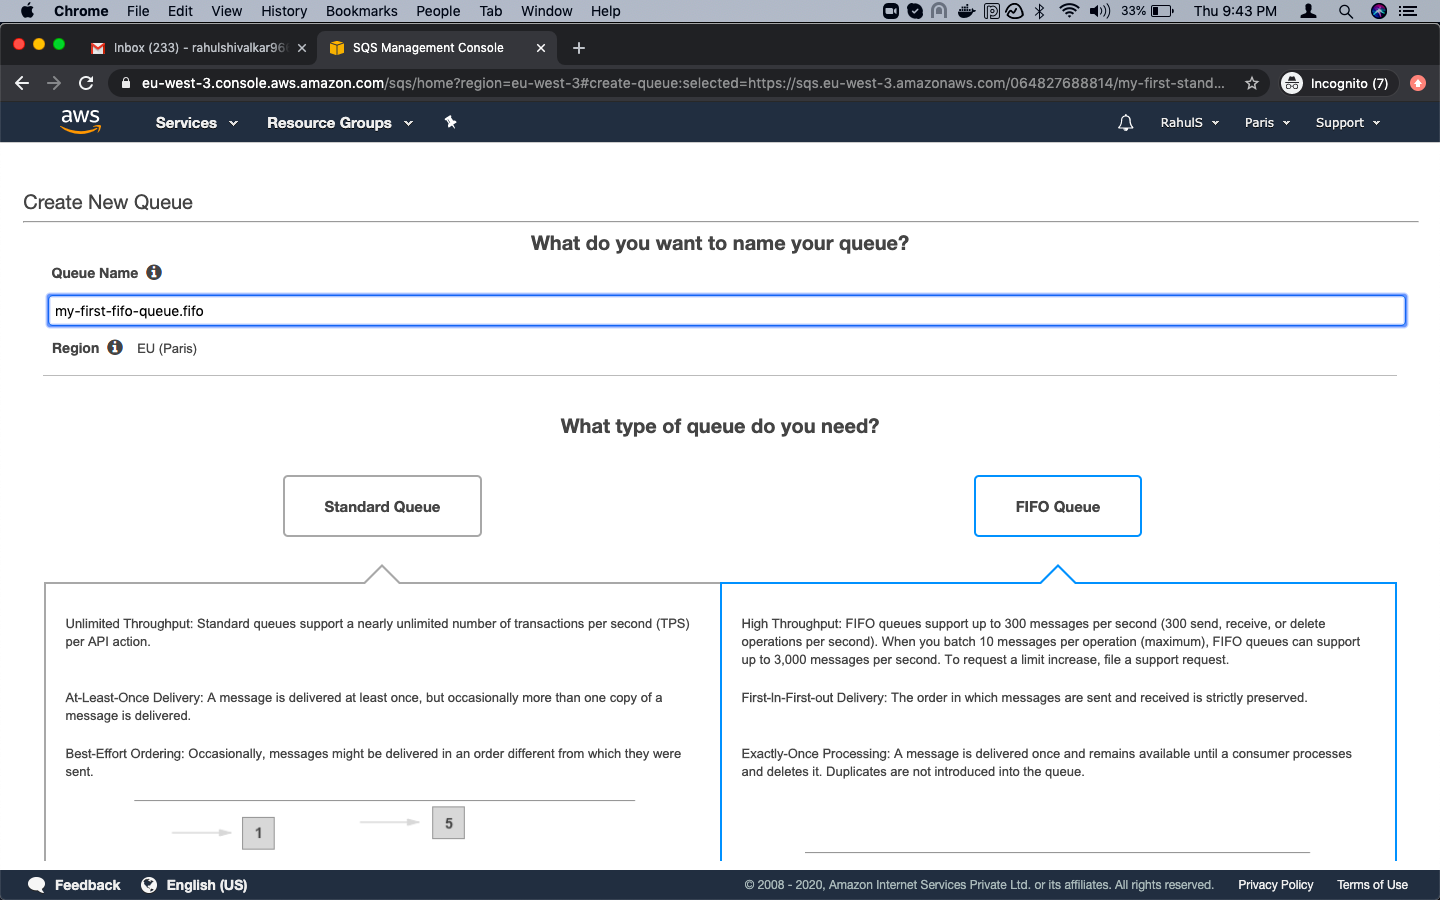
Task: Click the 'Create New Queue' heading
Action: pos(108,202)
